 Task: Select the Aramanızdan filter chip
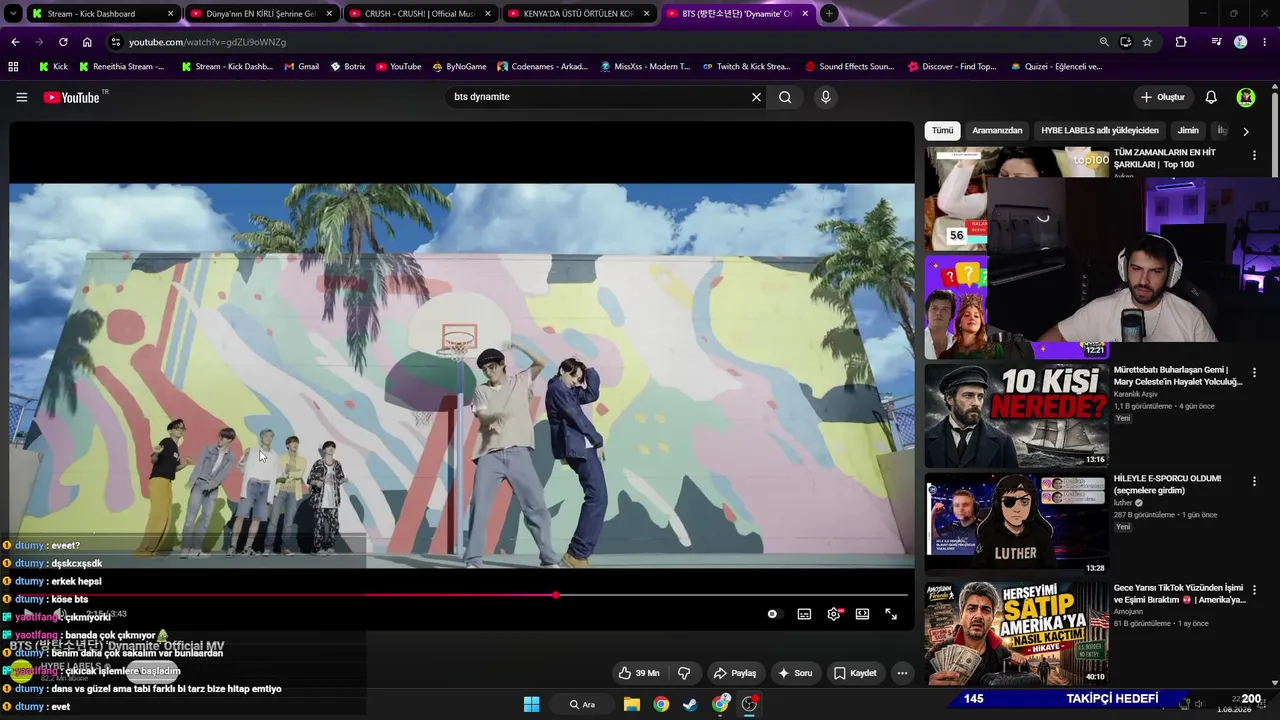pyautogui.click(x=997, y=131)
